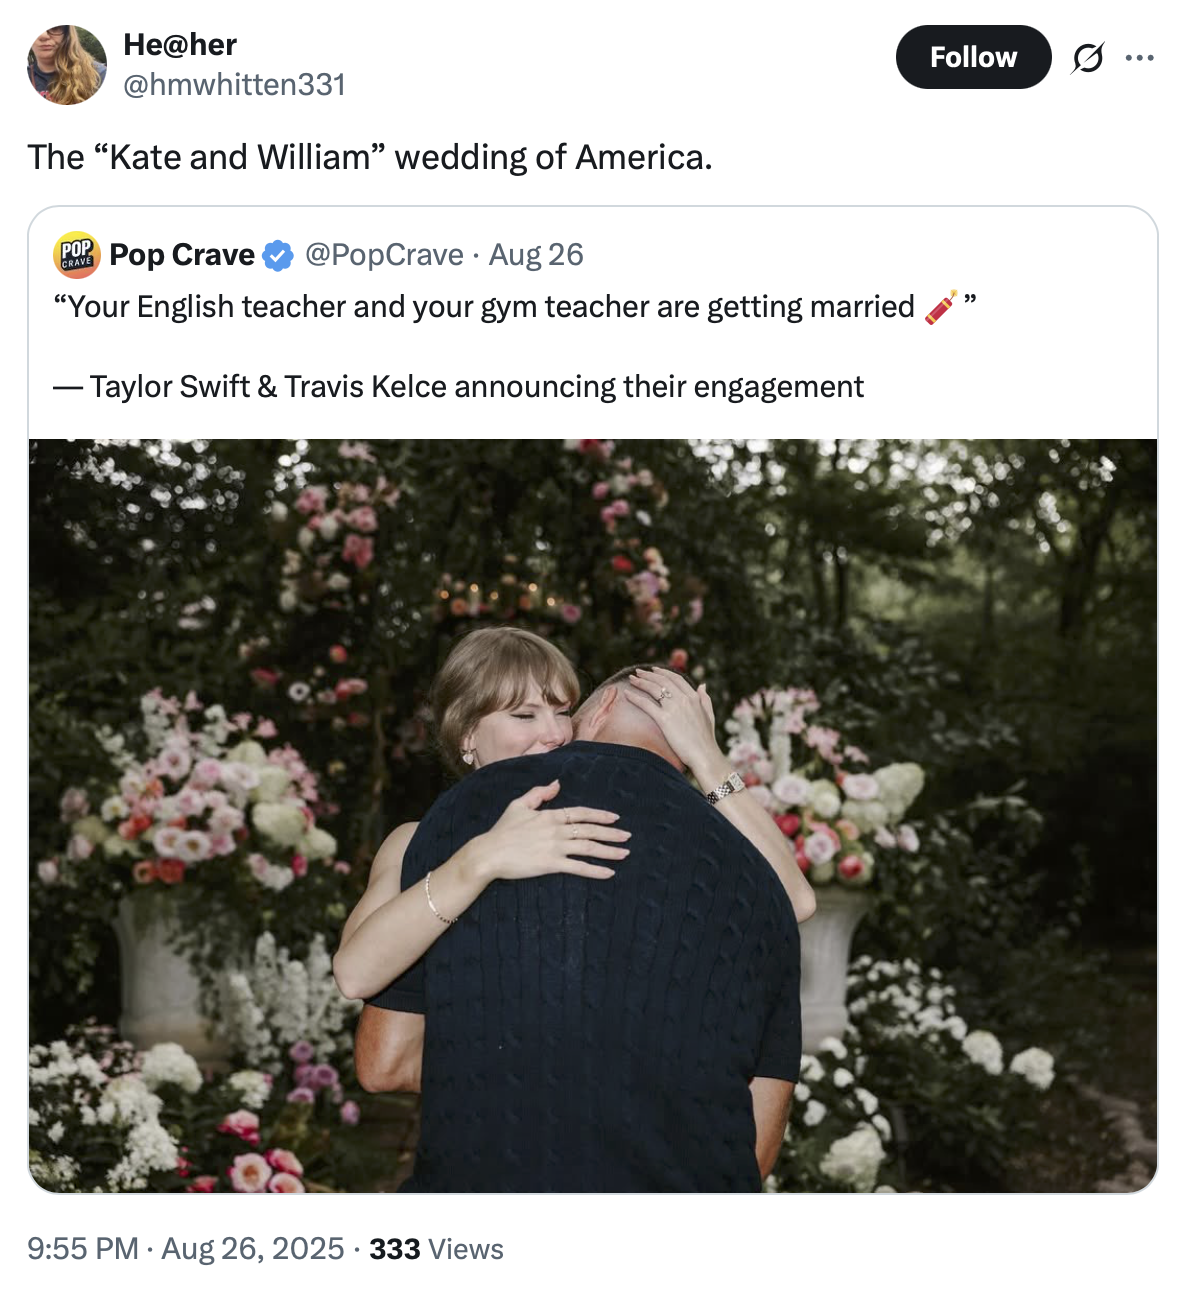
Task: Open the three-dot more options menu
Action: tap(1139, 58)
